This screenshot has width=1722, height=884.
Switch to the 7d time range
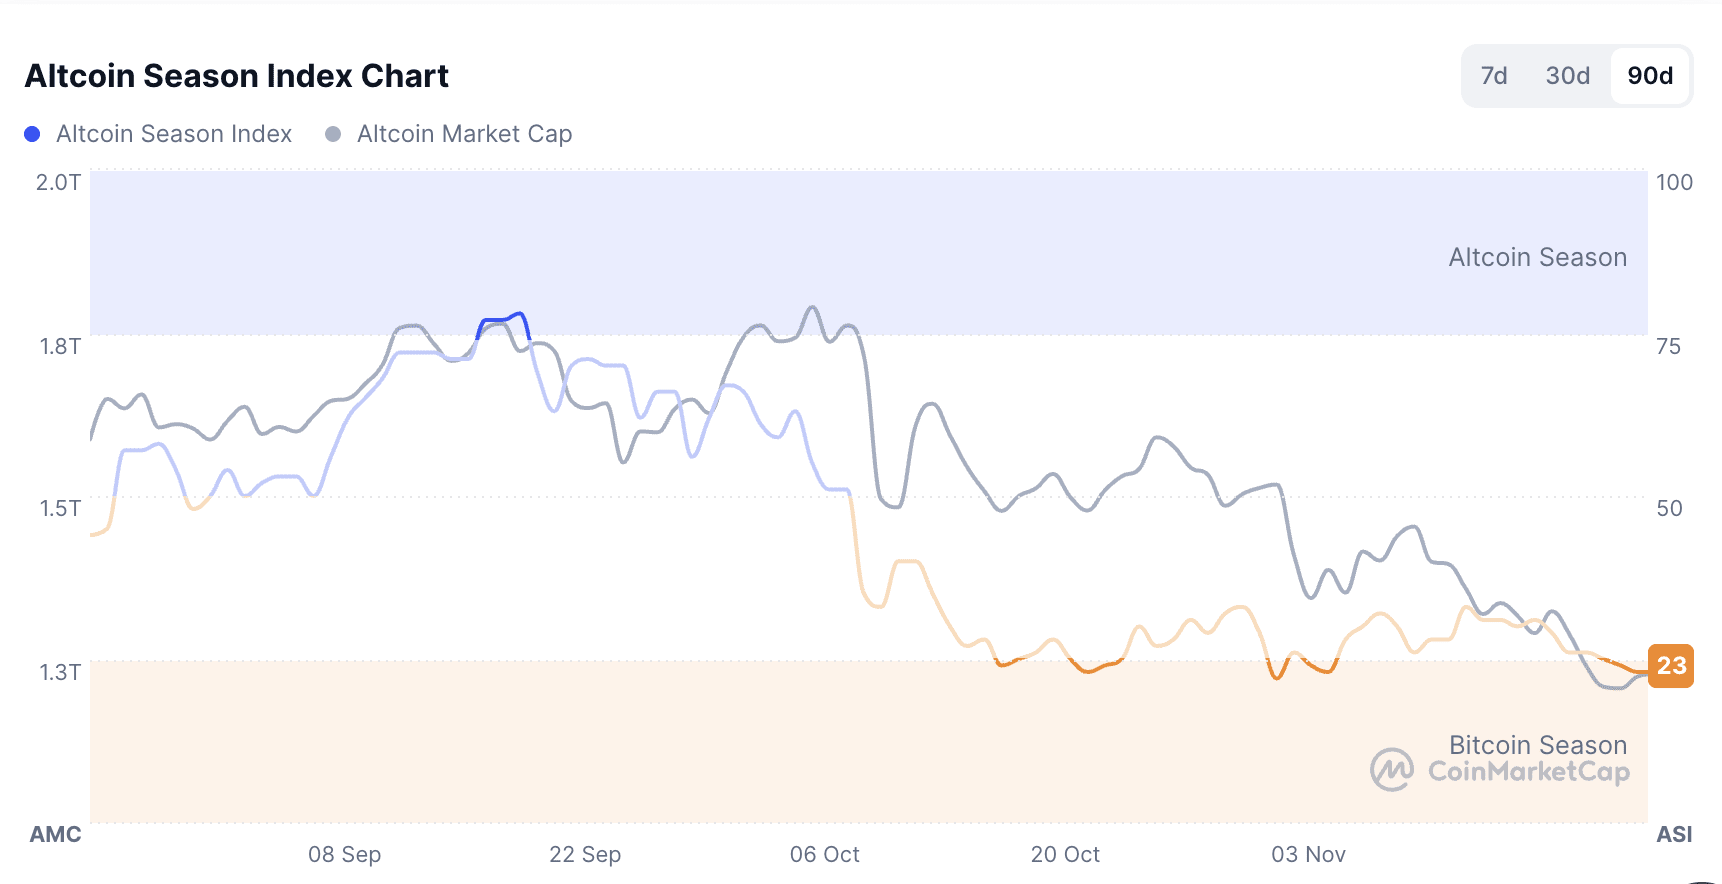click(x=1494, y=76)
